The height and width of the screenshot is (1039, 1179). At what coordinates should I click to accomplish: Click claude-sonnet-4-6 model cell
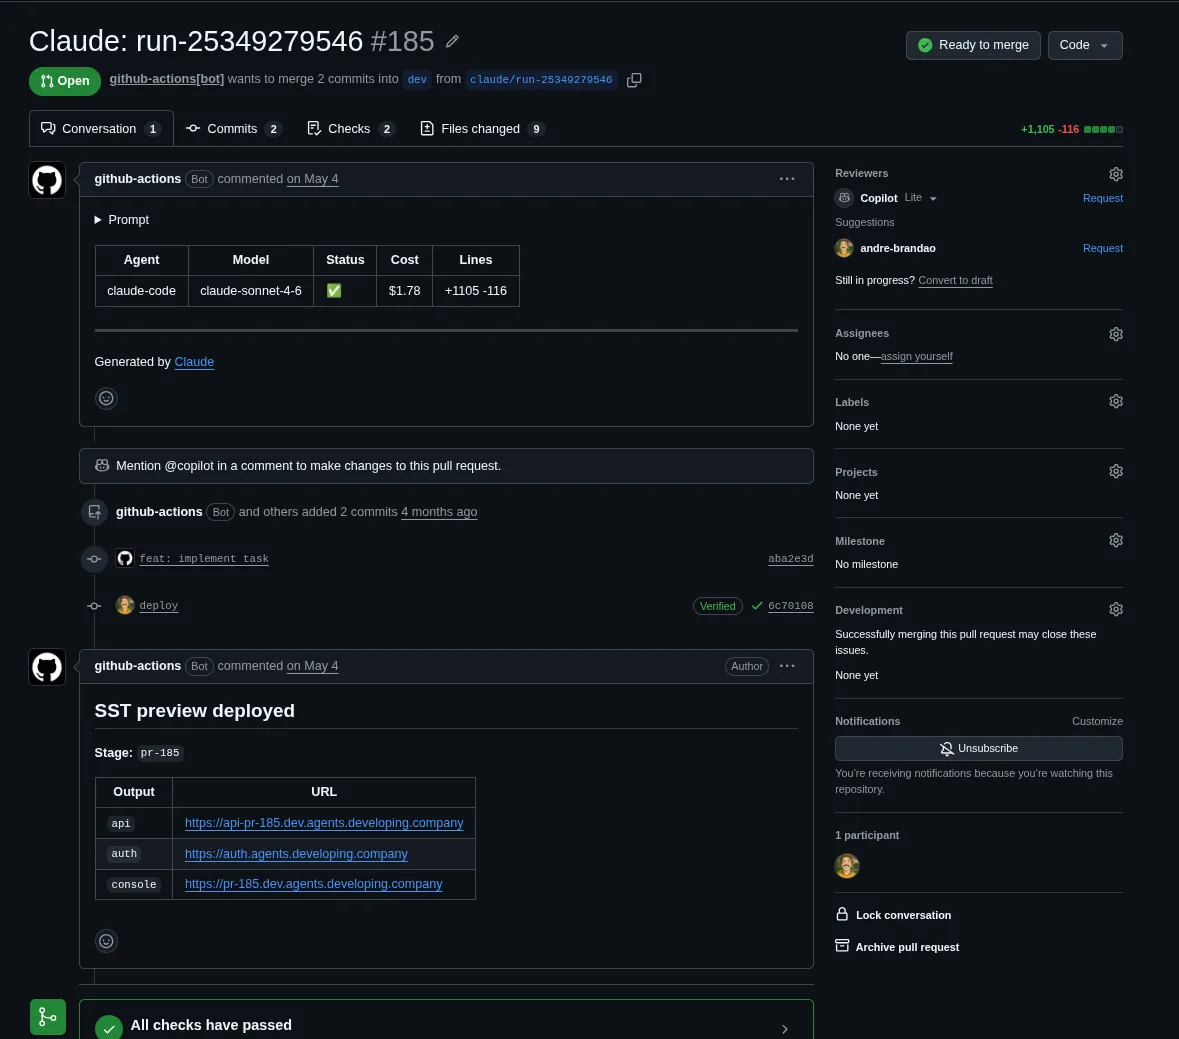coord(250,291)
